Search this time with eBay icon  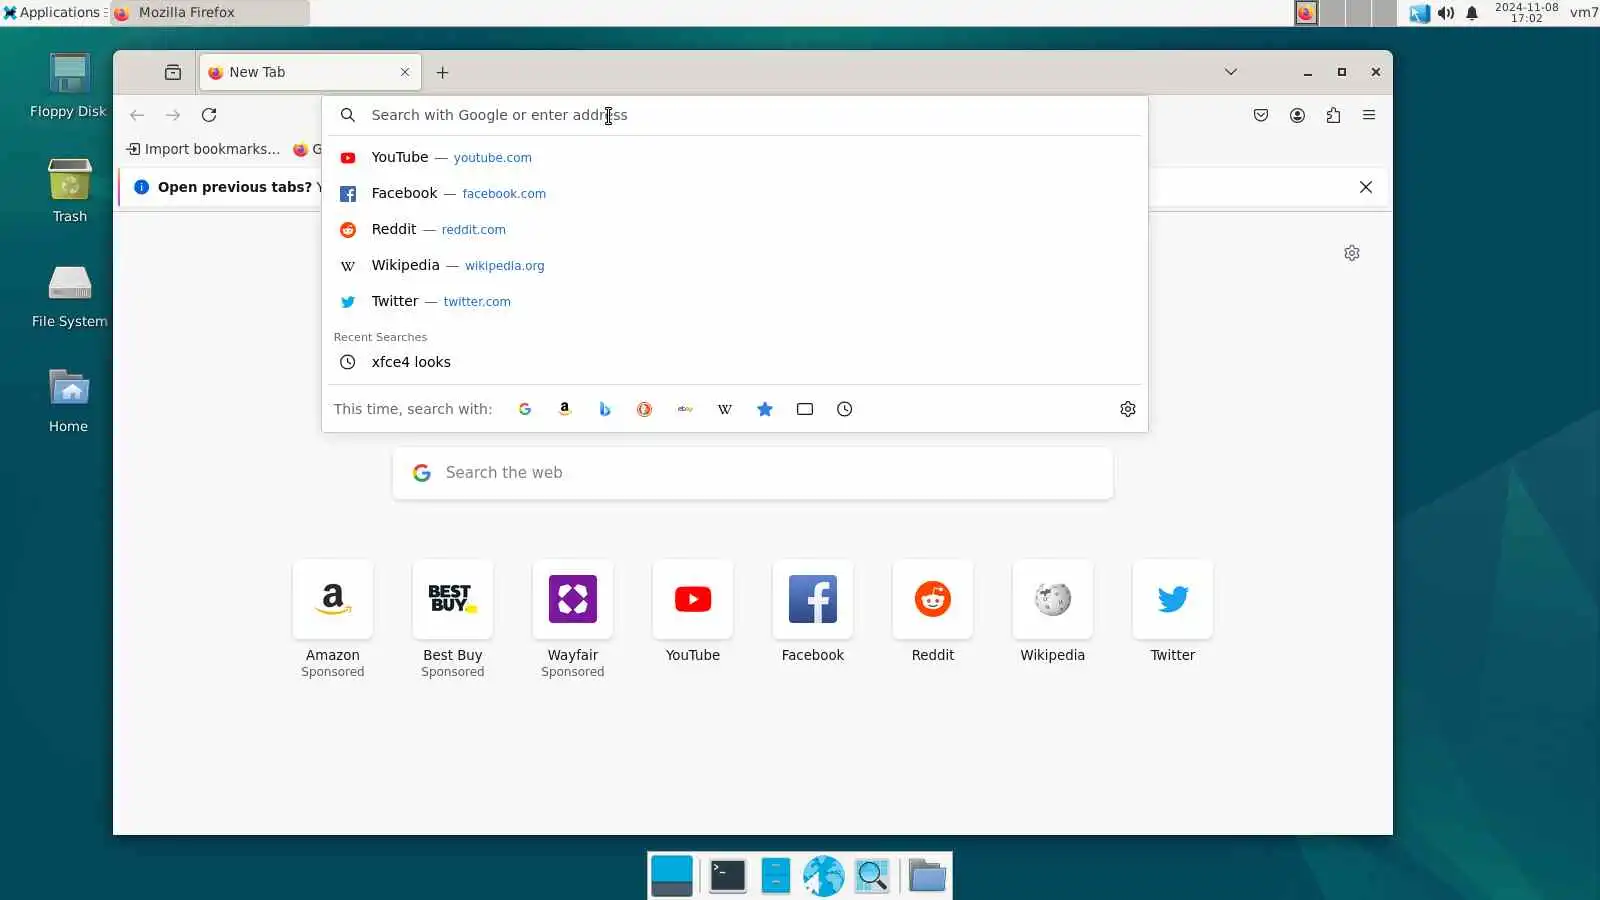point(685,409)
